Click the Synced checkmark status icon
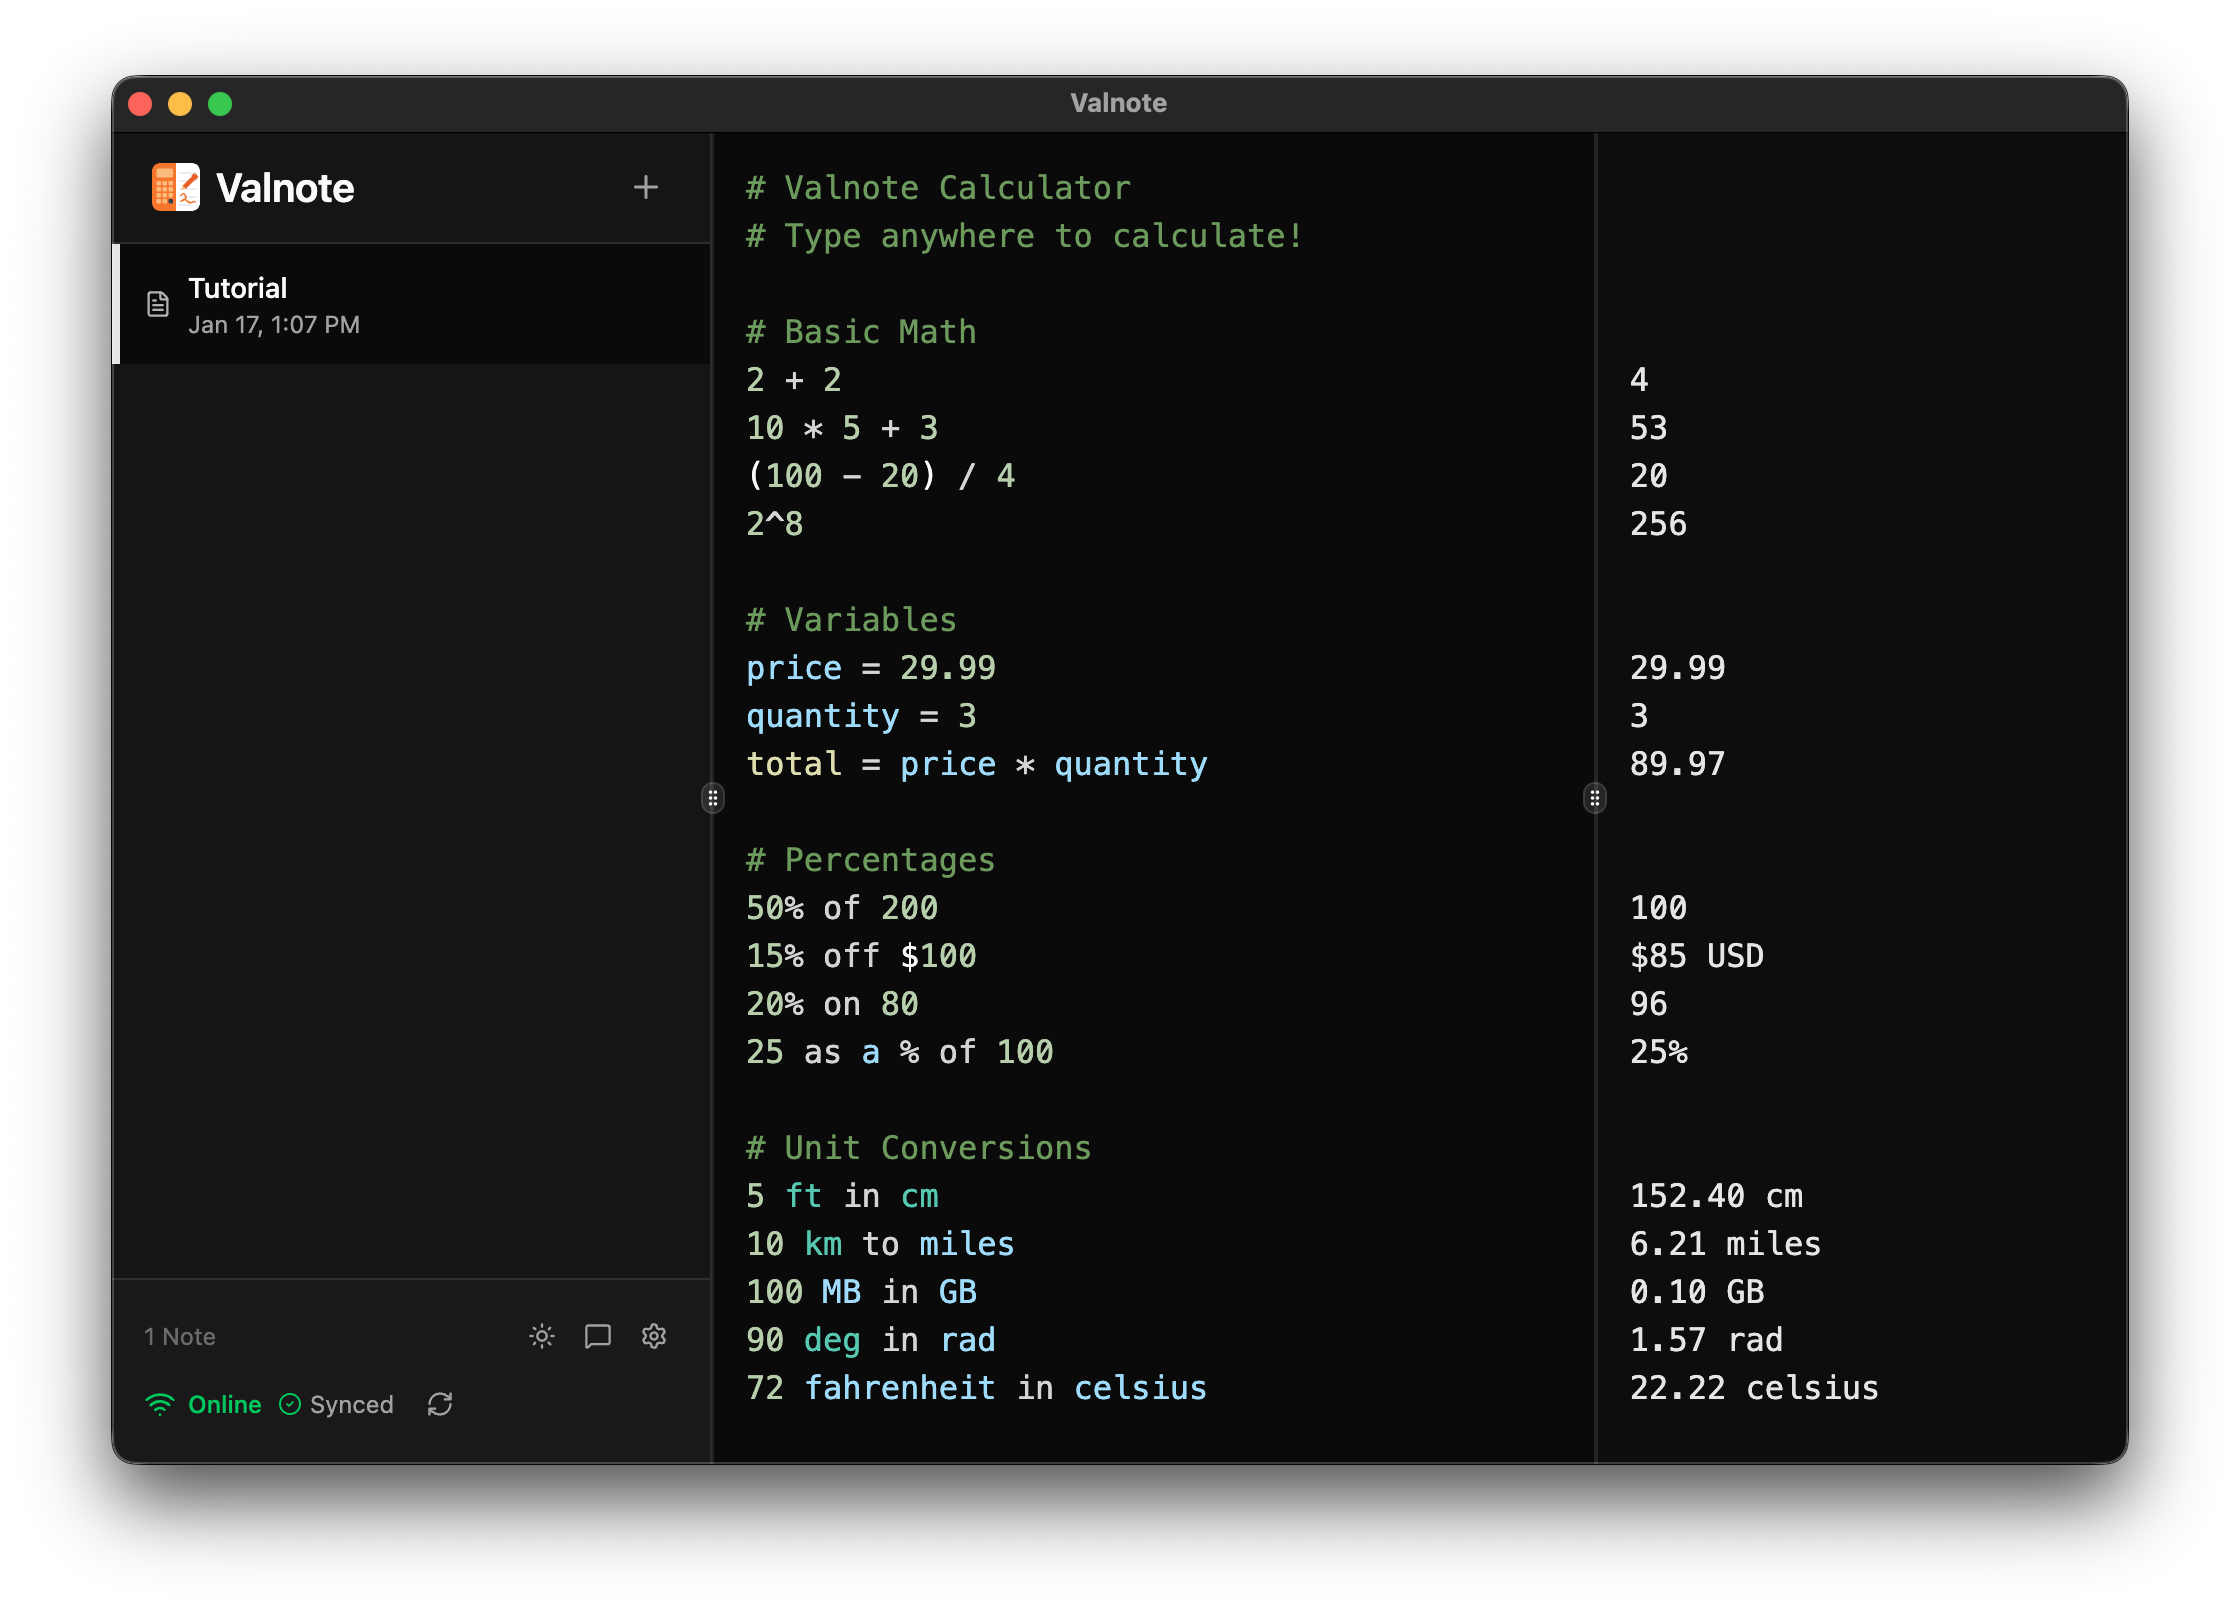This screenshot has height=1612, width=2240. tap(290, 1404)
